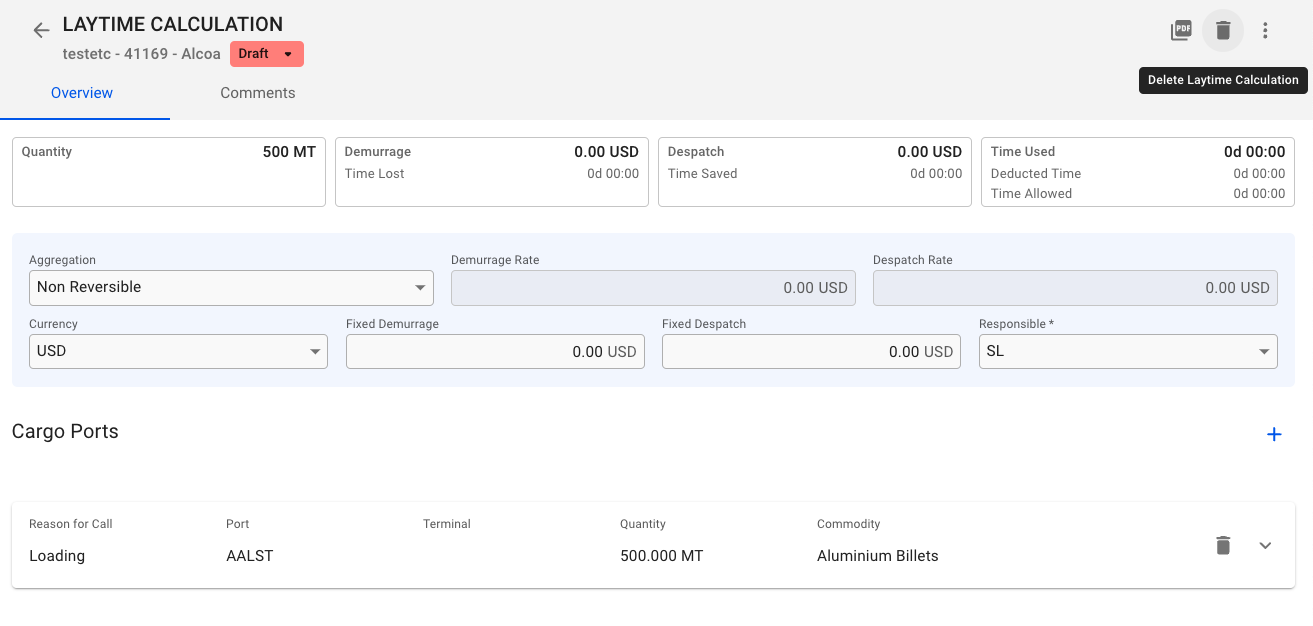Delete the laytime calculation via trash icon
The height and width of the screenshot is (626, 1313).
point(1223,30)
